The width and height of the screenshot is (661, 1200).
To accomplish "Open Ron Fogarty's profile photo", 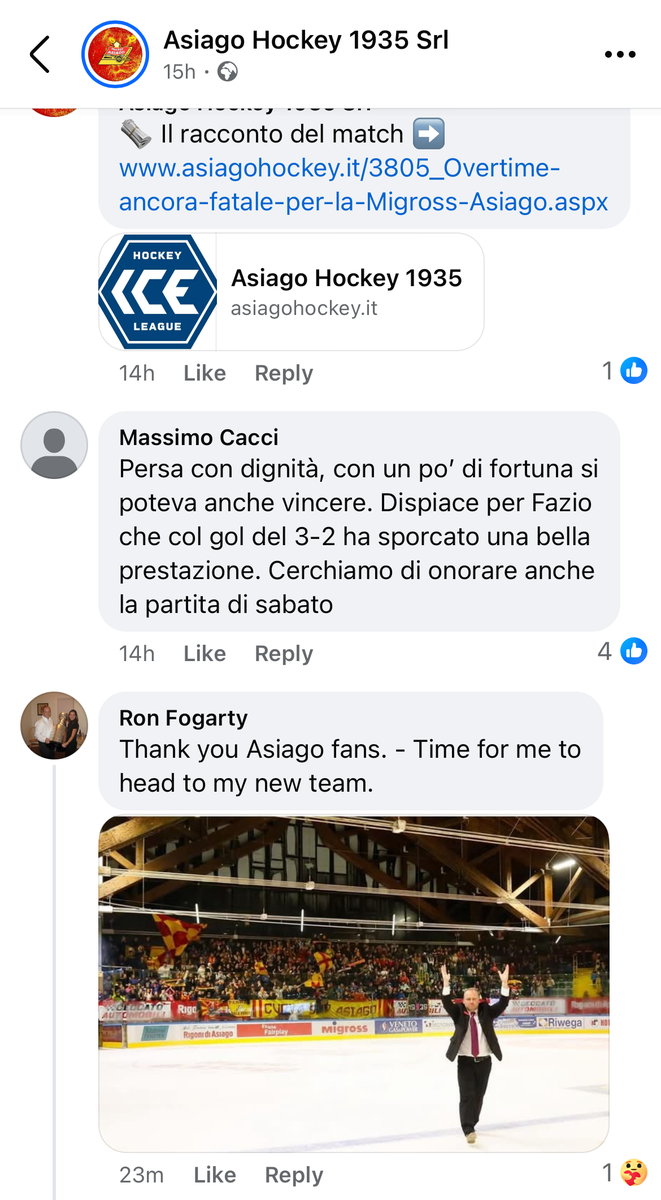I will click(x=54, y=725).
